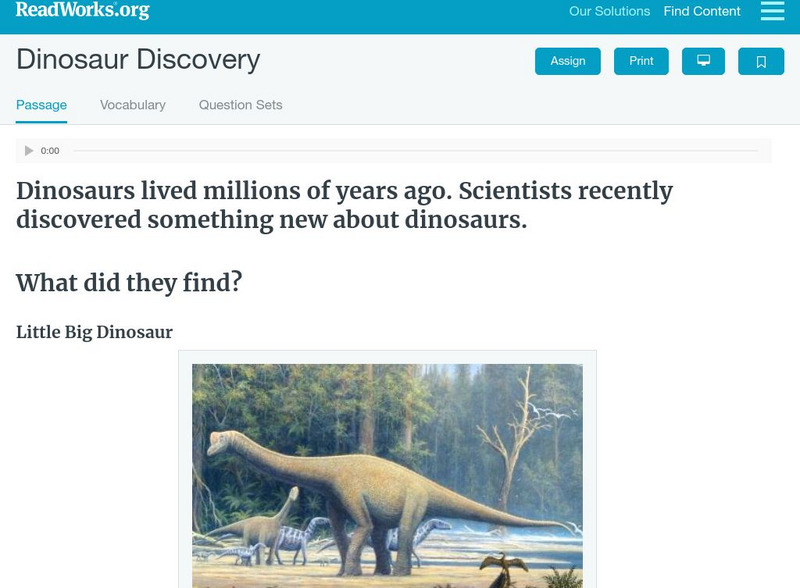
Task: Click the Dinosaur Discovery page title
Action: pos(138,60)
